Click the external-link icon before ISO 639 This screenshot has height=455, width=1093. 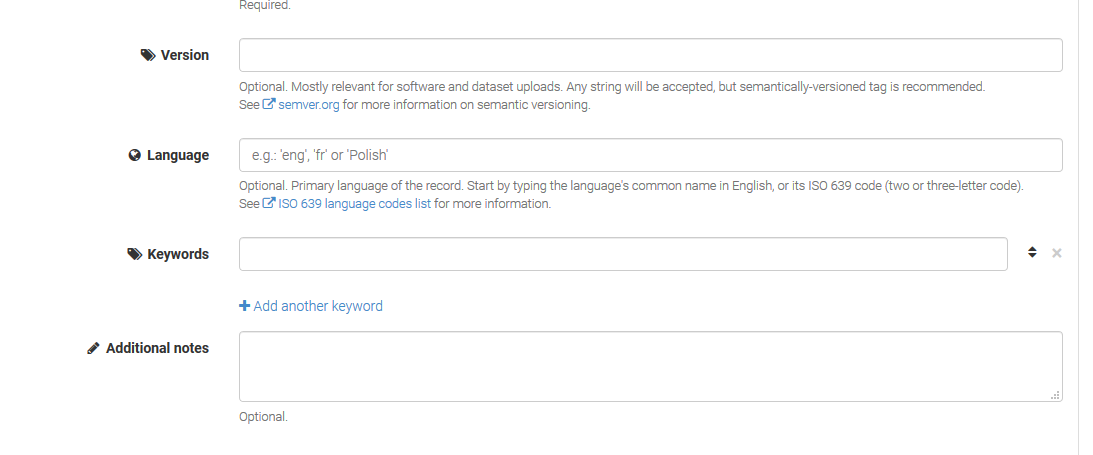coord(269,203)
